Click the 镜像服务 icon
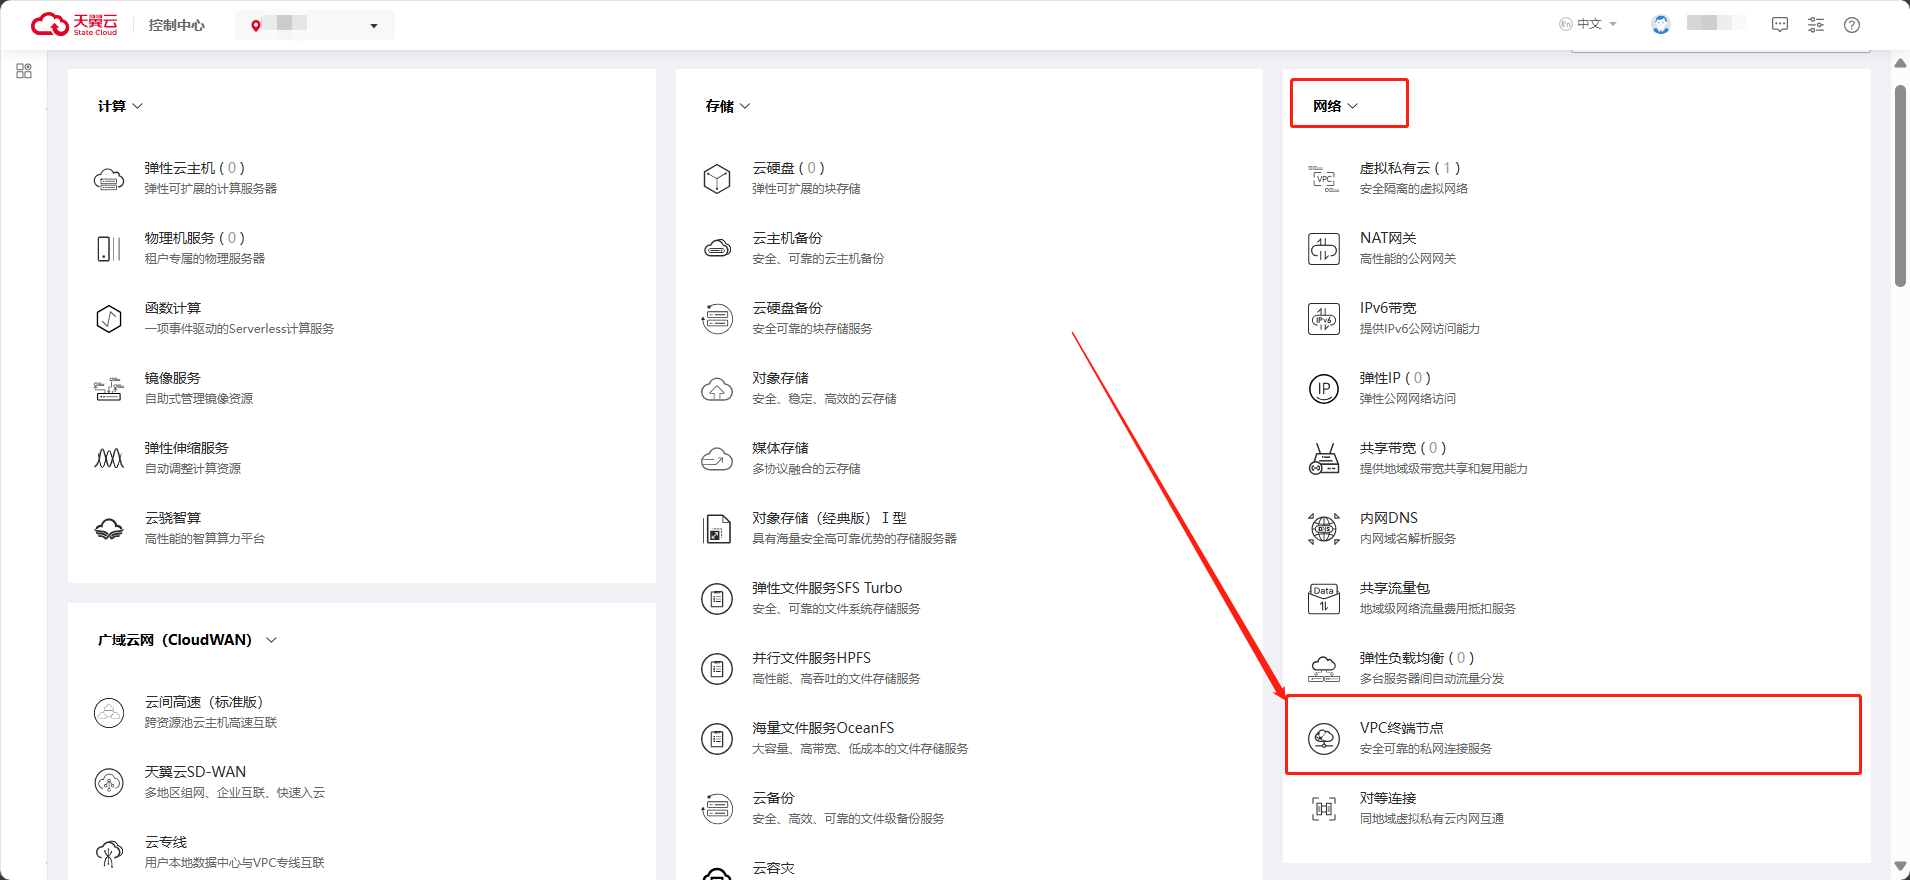Image resolution: width=1910 pixels, height=880 pixels. [x=109, y=389]
